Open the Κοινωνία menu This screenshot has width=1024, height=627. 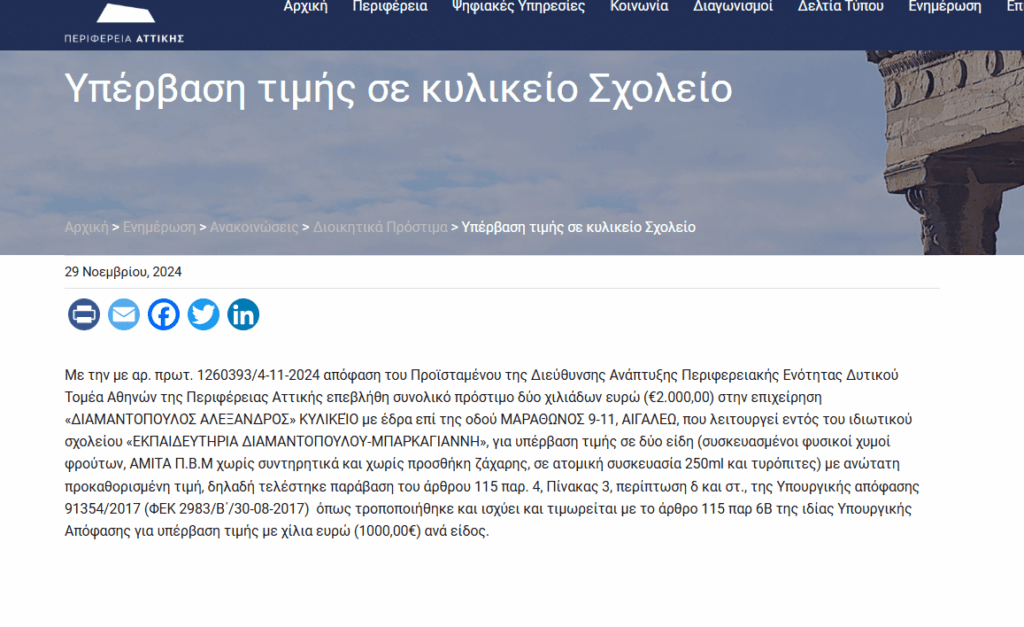tap(639, 7)
